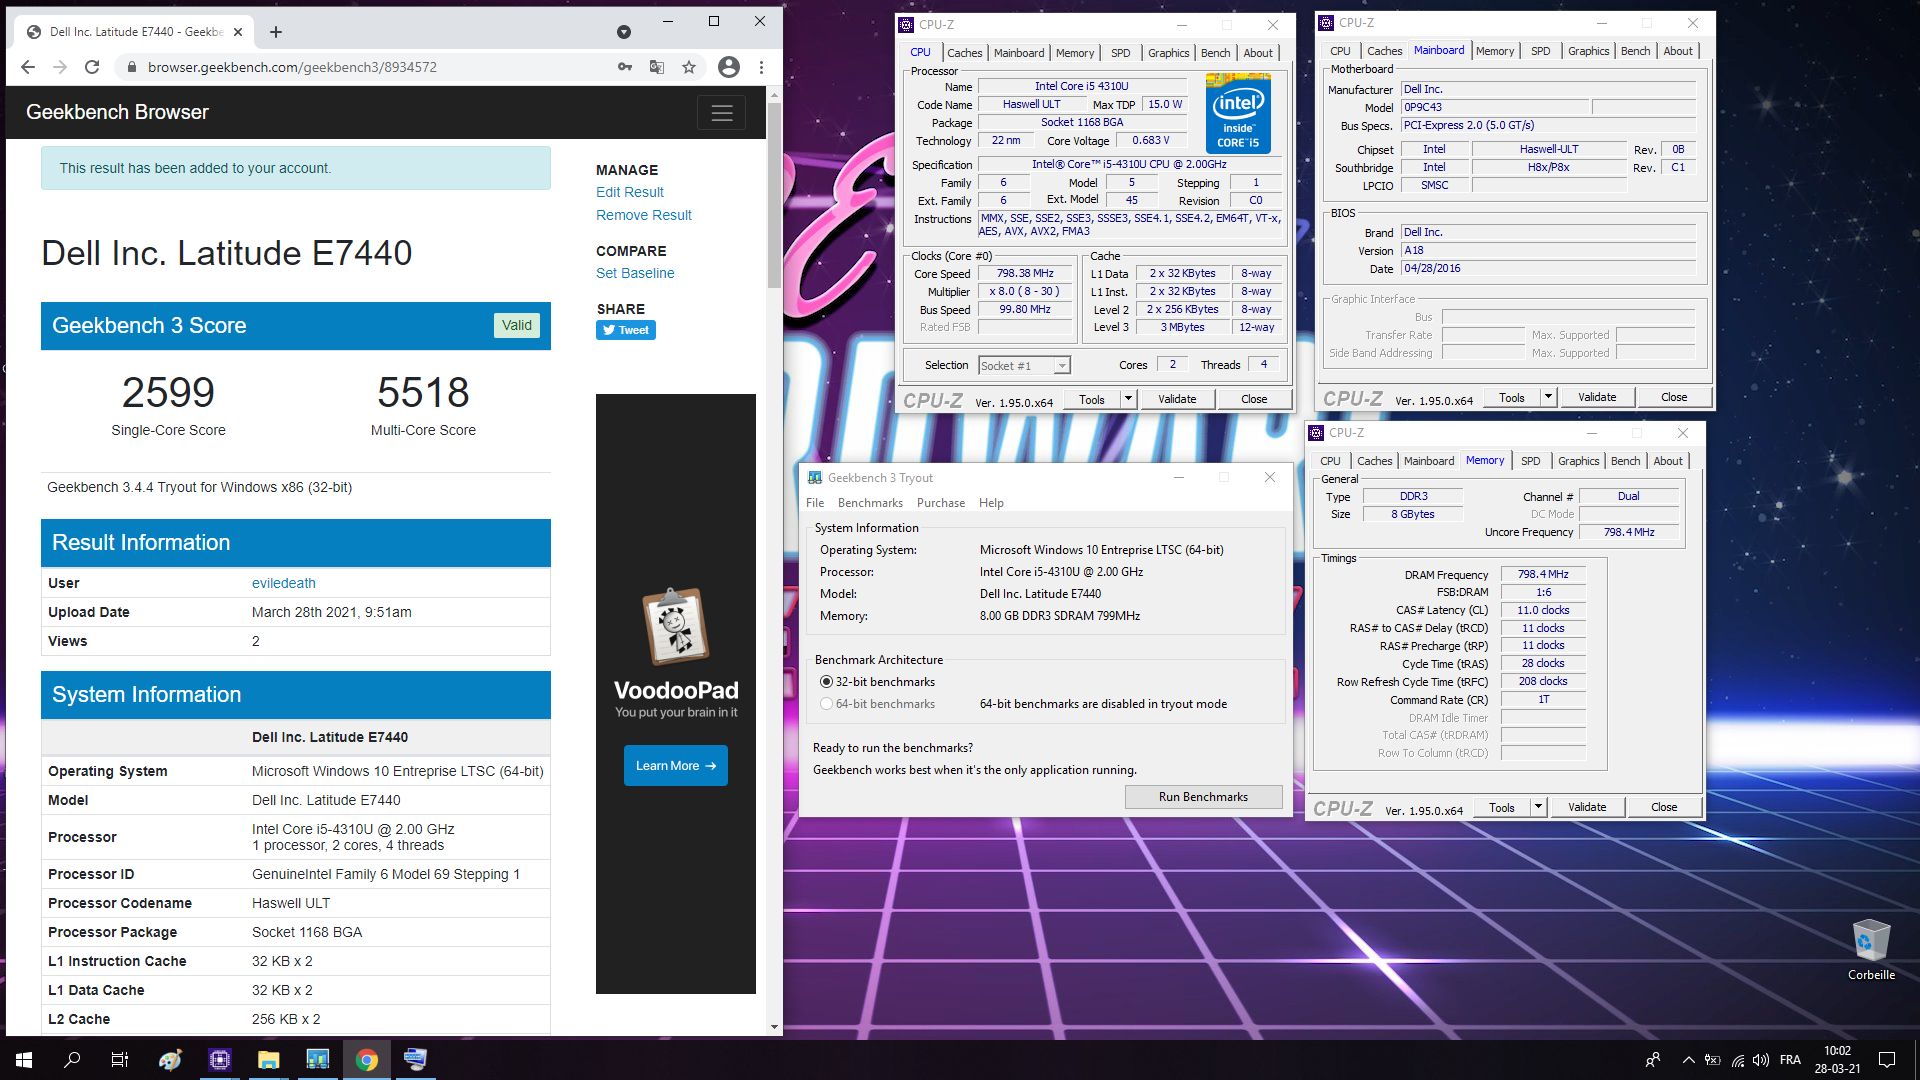Click the Chrome page vertical scrollbar thumb
This screenshot has width=1920, height=1080.
tap(774, 195)
